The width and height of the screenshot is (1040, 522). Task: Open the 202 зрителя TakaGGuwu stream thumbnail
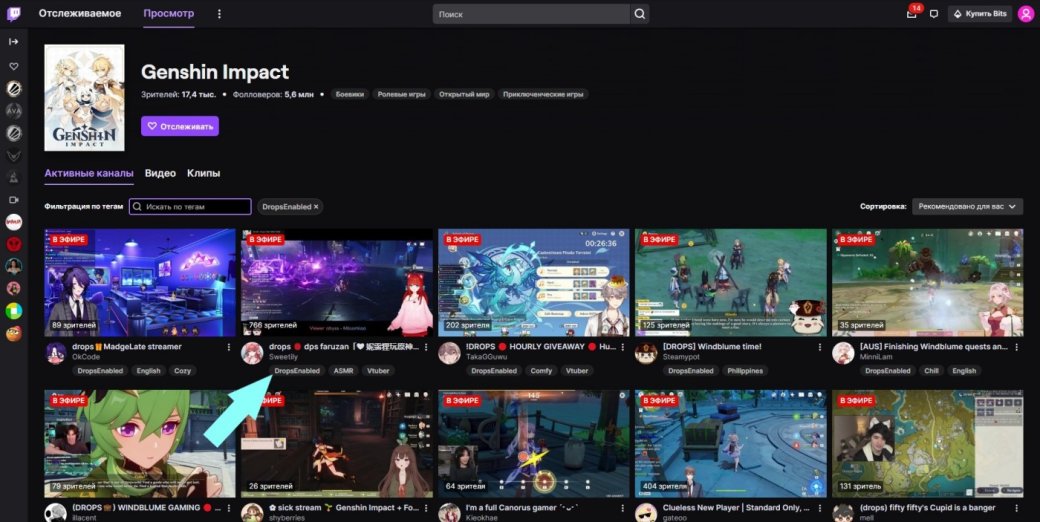pyautogui.click(x=533, y=283)
